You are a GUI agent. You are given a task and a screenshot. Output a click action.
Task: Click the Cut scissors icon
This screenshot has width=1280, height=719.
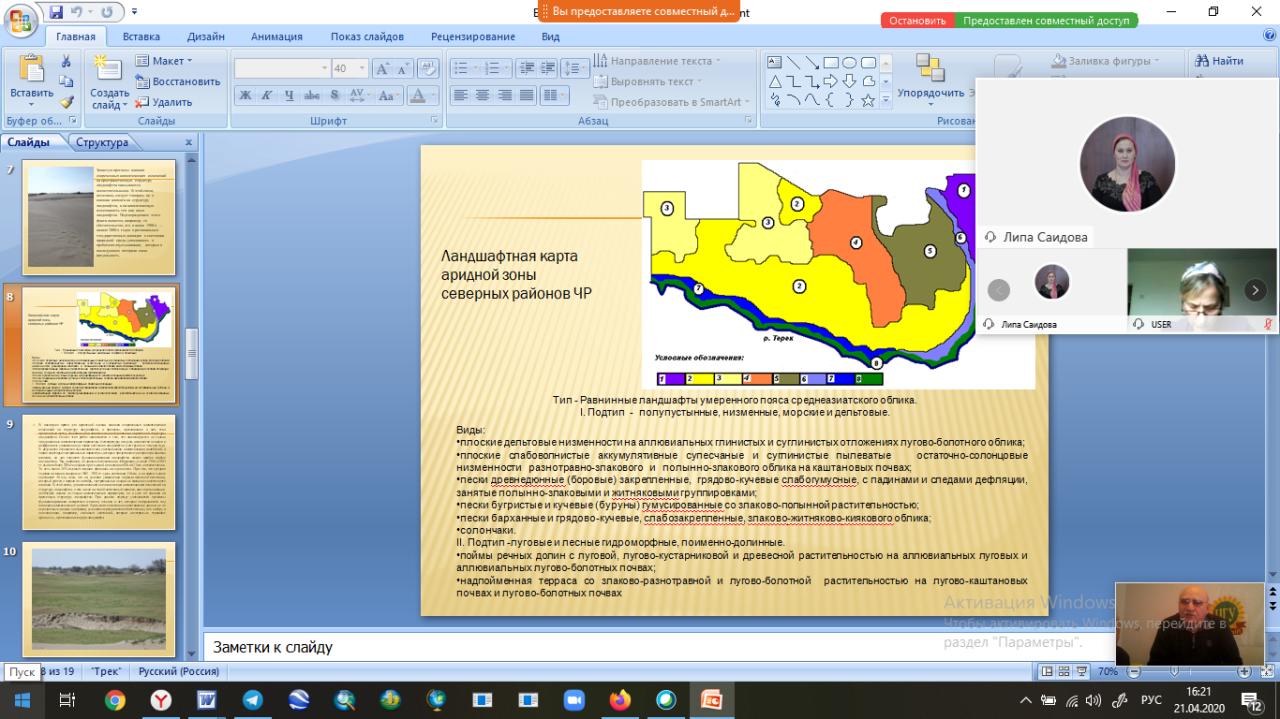pyautogui.click(x=67, y=61)
